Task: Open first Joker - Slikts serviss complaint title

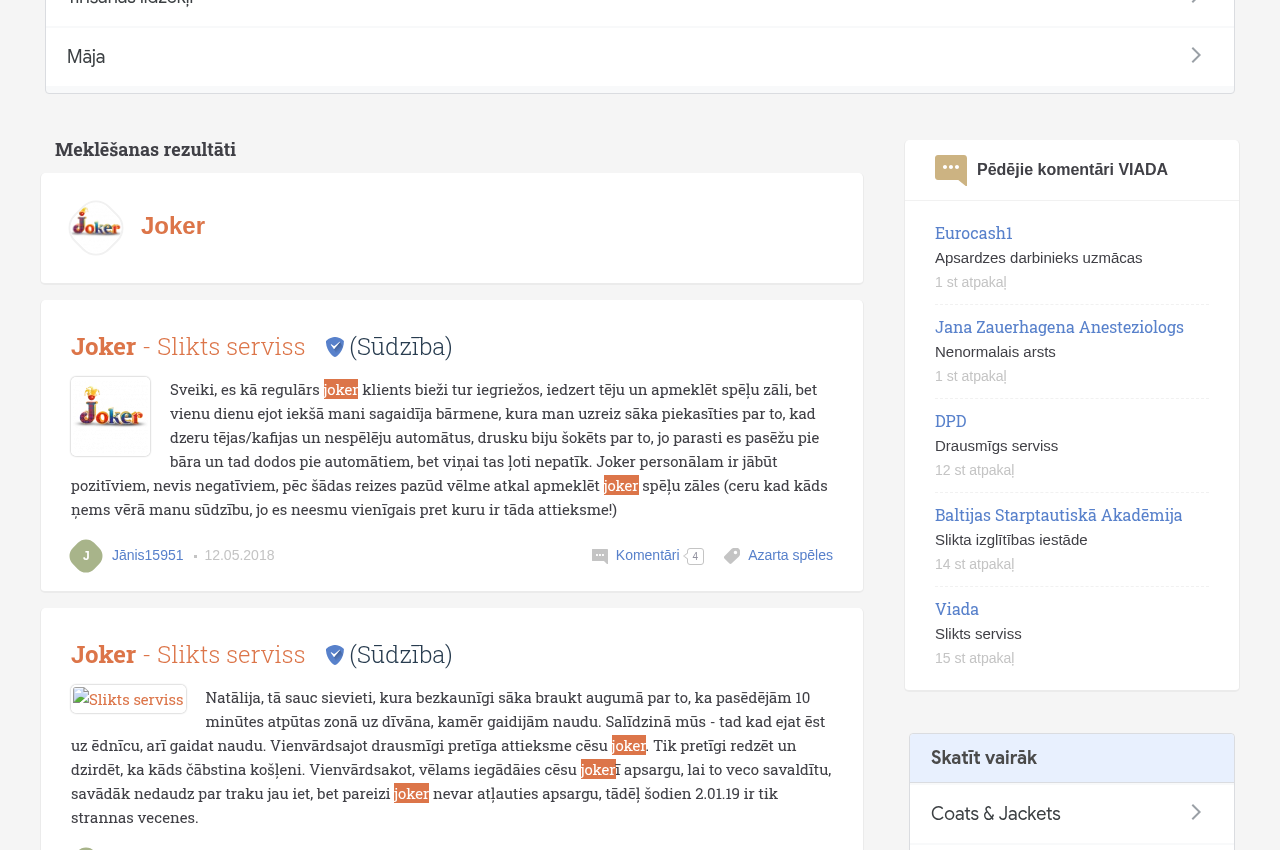Action: [x=188, y=346]
